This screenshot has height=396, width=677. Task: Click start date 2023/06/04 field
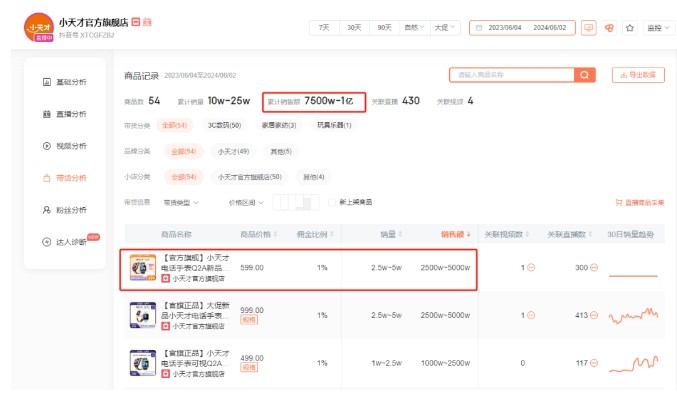click(505, 28)
